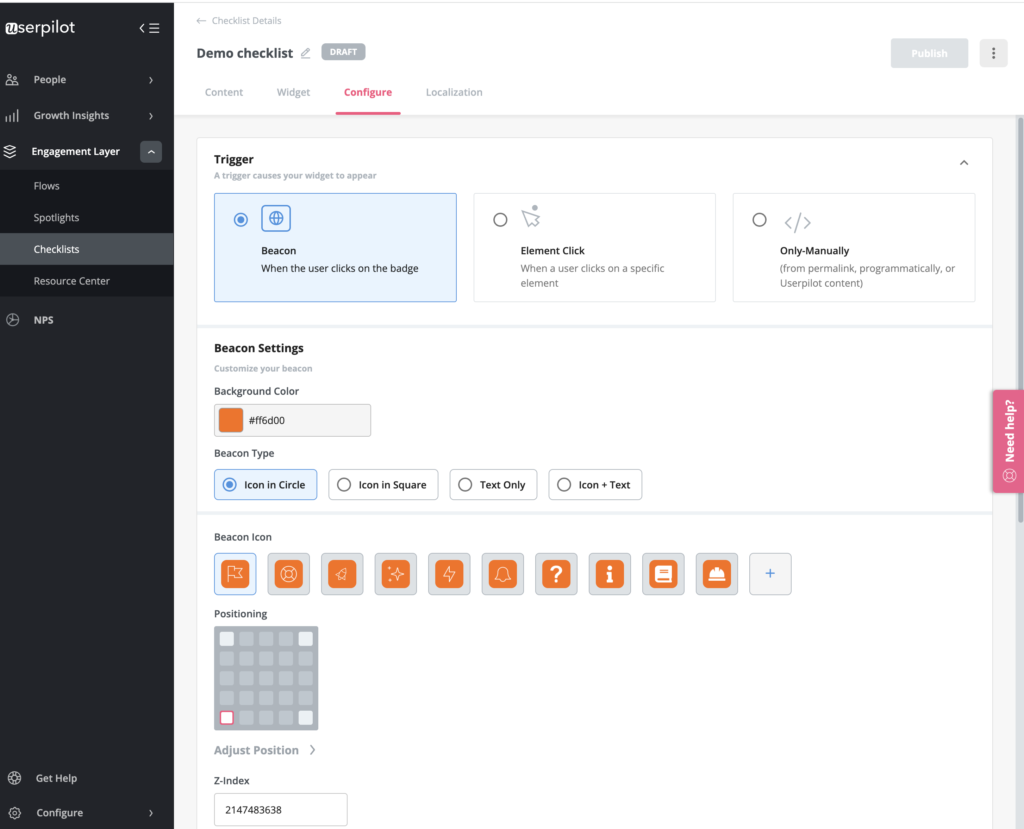Open Checklists in the sidebar
The width and height of the screenshot is (1024, 829).
point(87,249)
